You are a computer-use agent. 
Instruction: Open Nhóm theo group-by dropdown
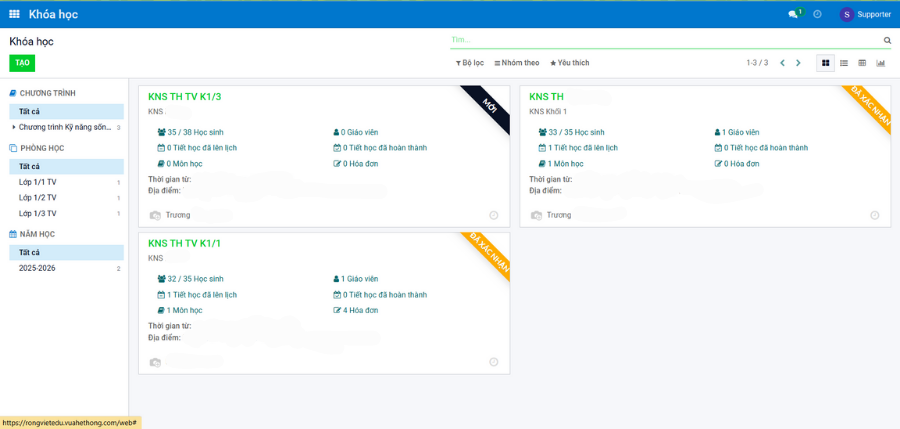point(517,63)
